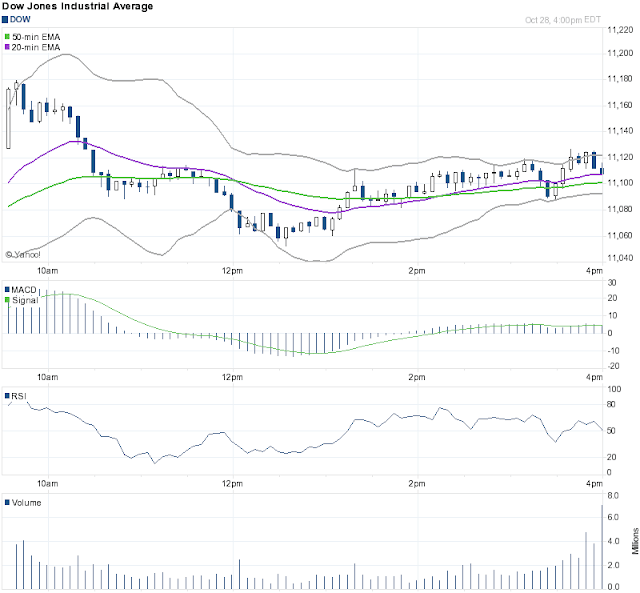Screen dimensions: 640x593
Task: Click the MACD legend label
Action: 24,290
